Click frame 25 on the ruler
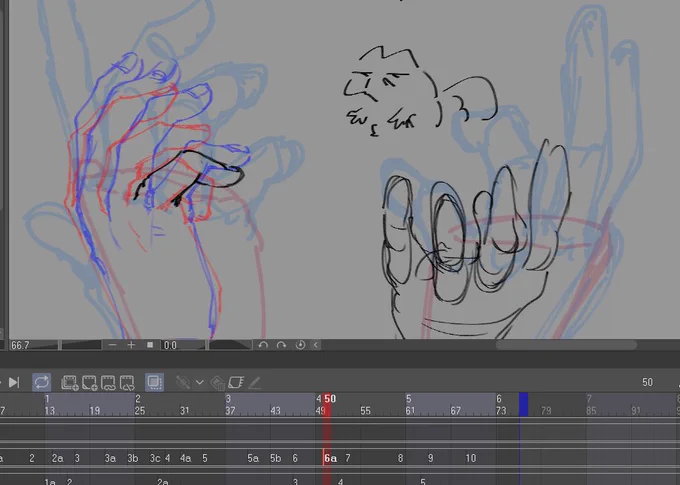The image size is (680, 485). (140, 410)
